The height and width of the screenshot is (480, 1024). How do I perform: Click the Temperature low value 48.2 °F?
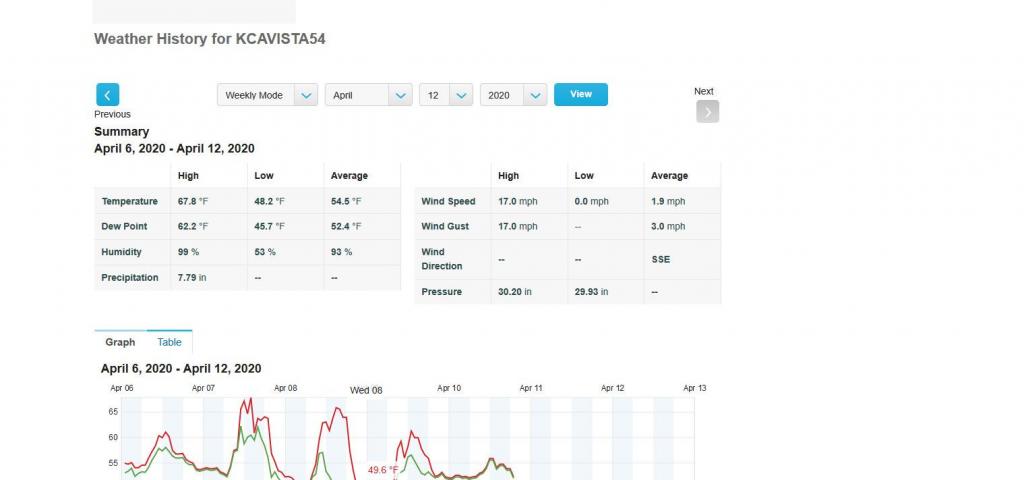(x=269, y=201)
